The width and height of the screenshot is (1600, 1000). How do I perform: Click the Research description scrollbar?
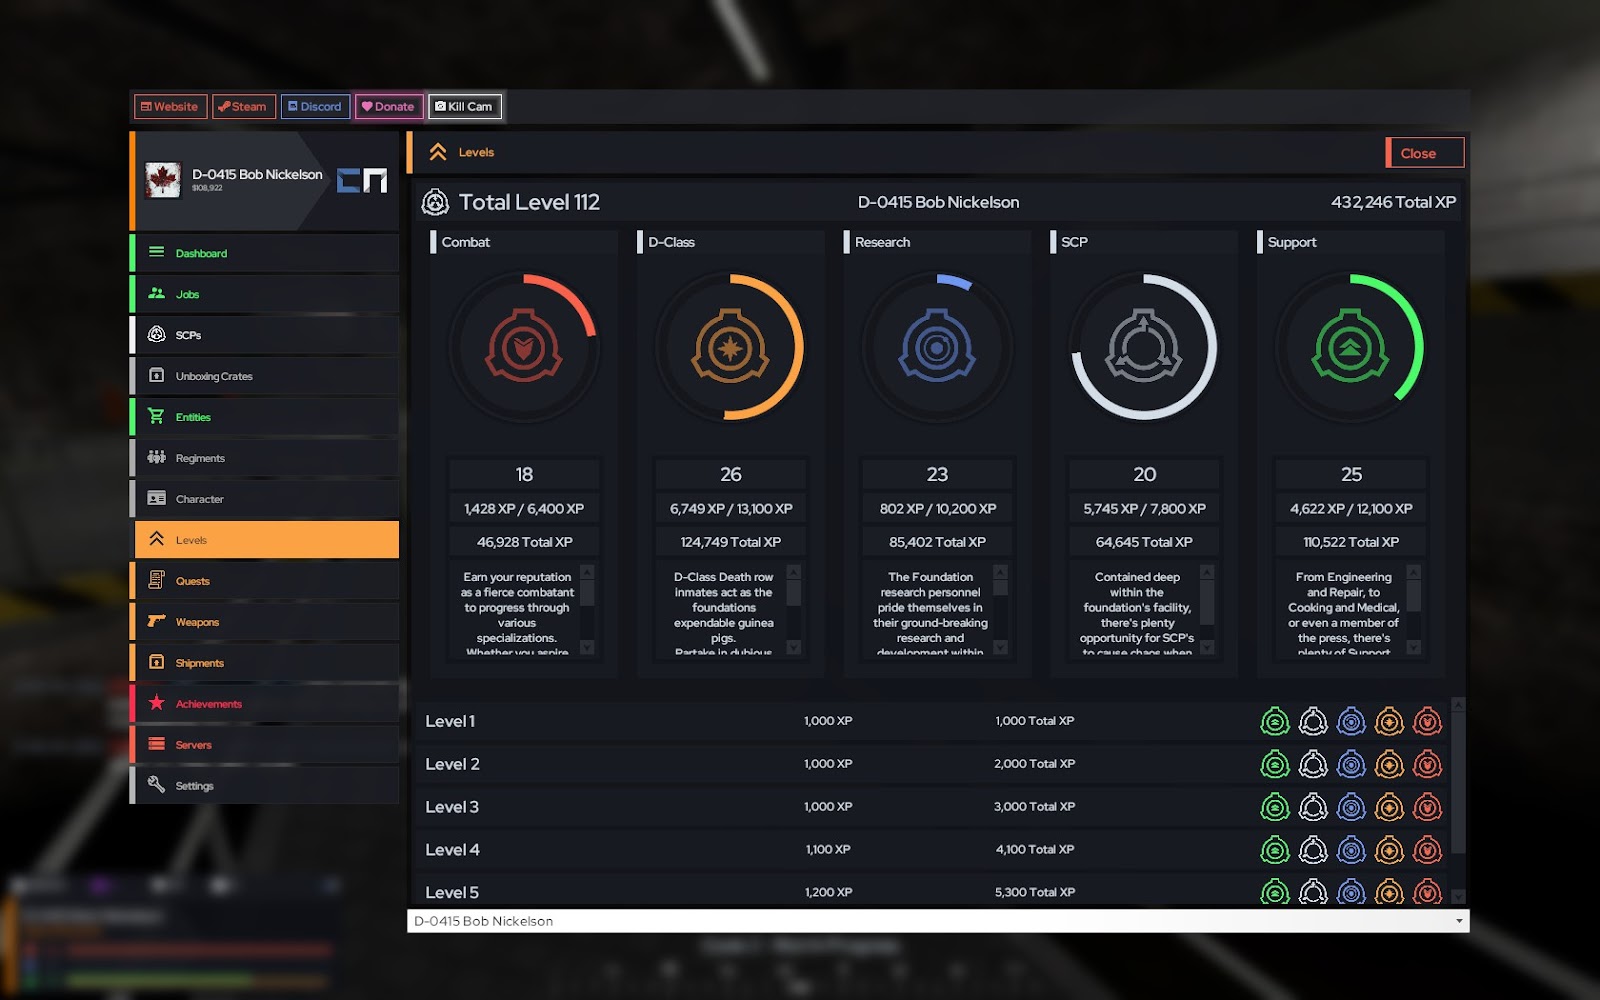pyautogui.click(x=1000, y=610)
